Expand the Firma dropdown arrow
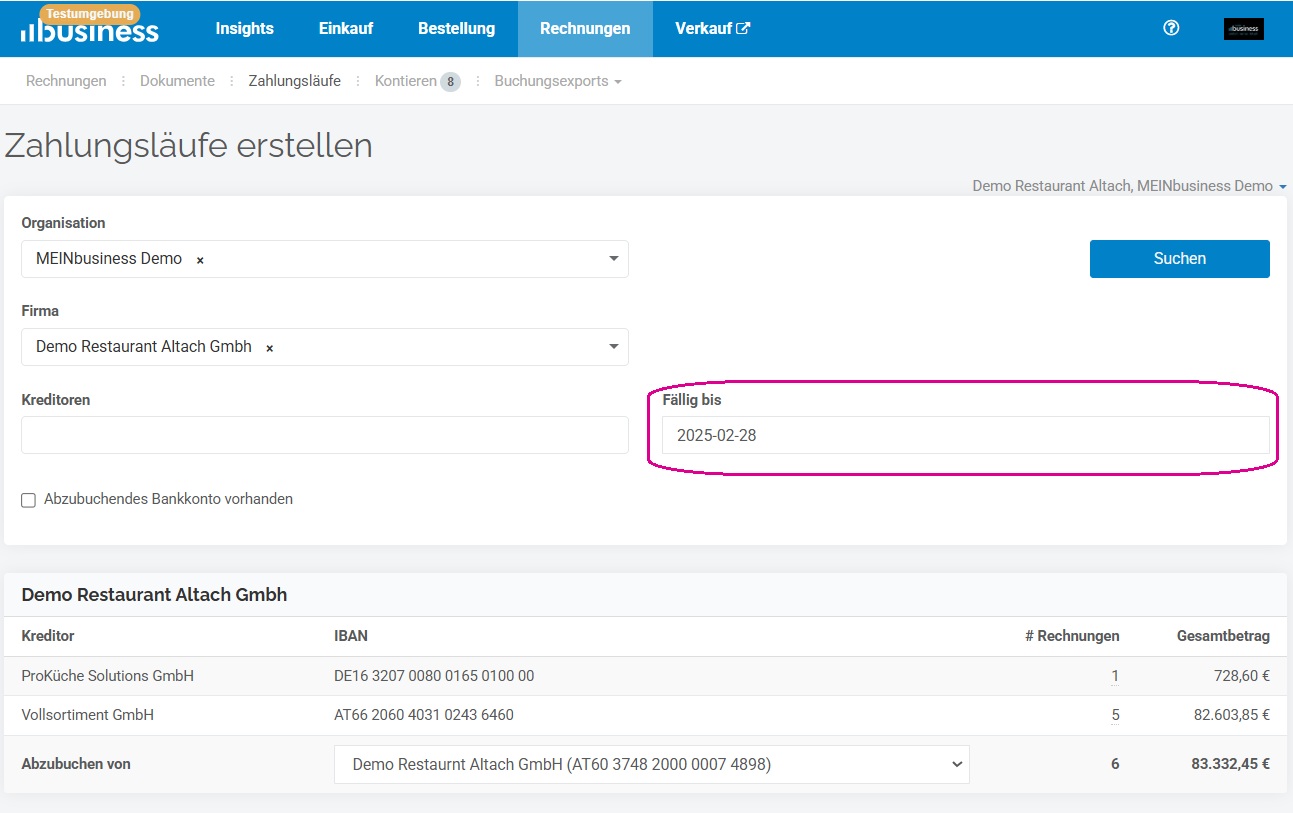1293x813 pixels. tap(614, 347)
